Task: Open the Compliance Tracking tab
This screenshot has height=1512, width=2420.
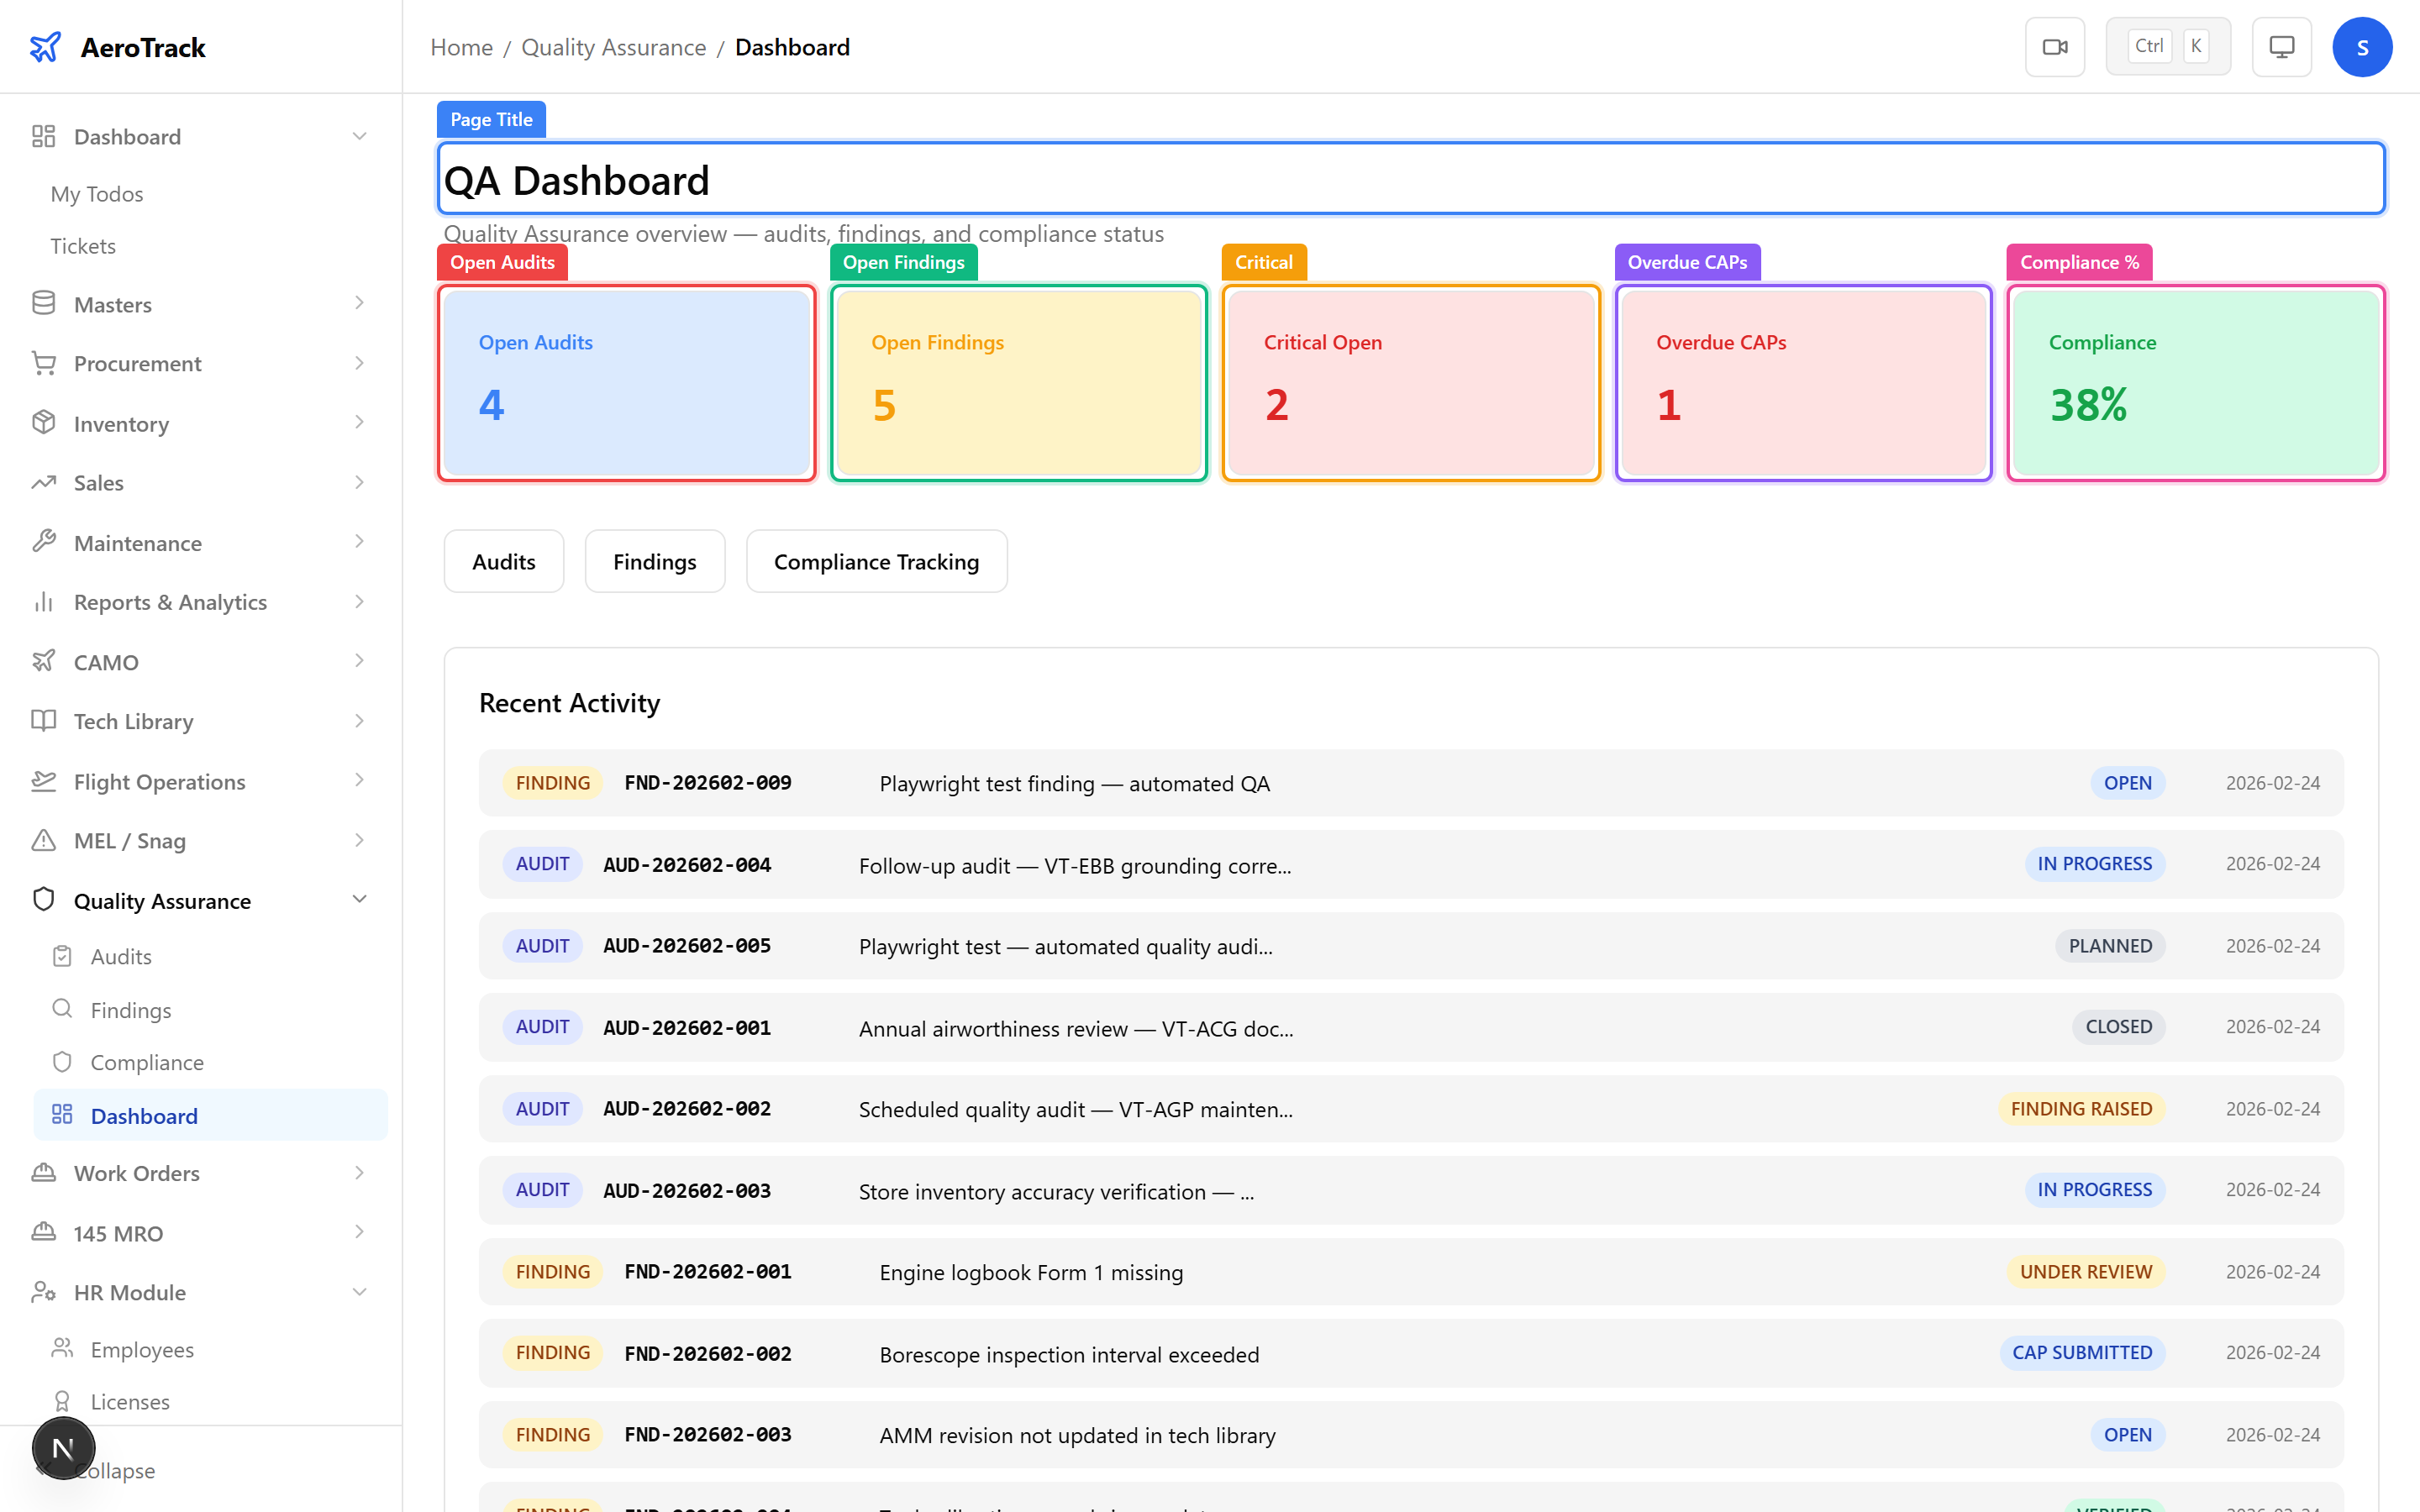Action: 876,561
